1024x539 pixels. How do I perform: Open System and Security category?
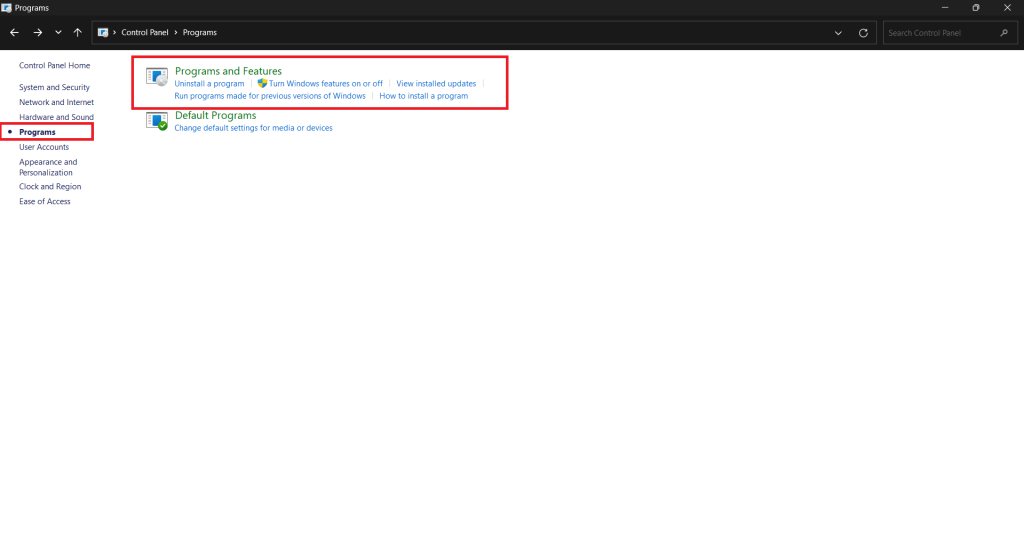[54, 87]
